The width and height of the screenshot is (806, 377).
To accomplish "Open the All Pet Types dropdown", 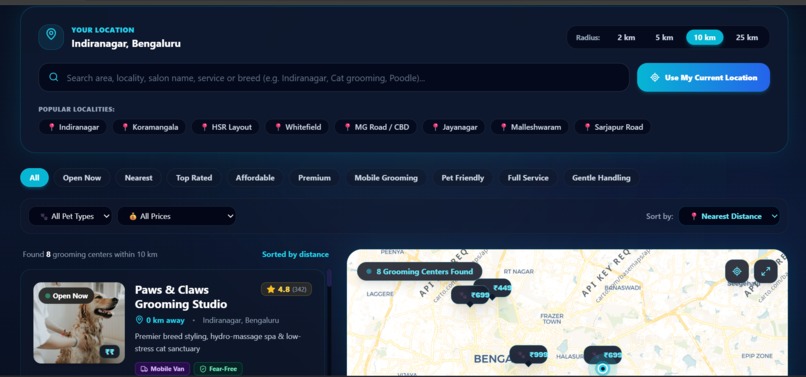I will [x=70, y=216].
